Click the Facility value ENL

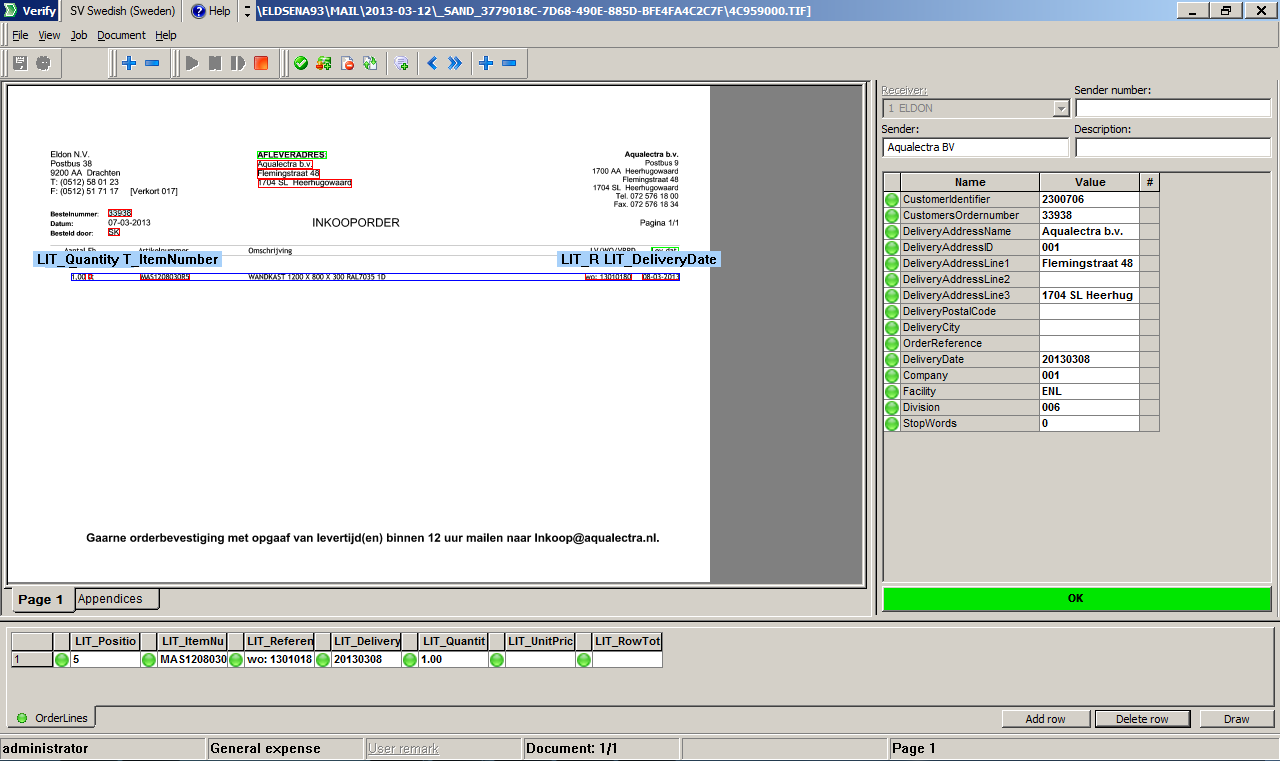click(1089, 391)
